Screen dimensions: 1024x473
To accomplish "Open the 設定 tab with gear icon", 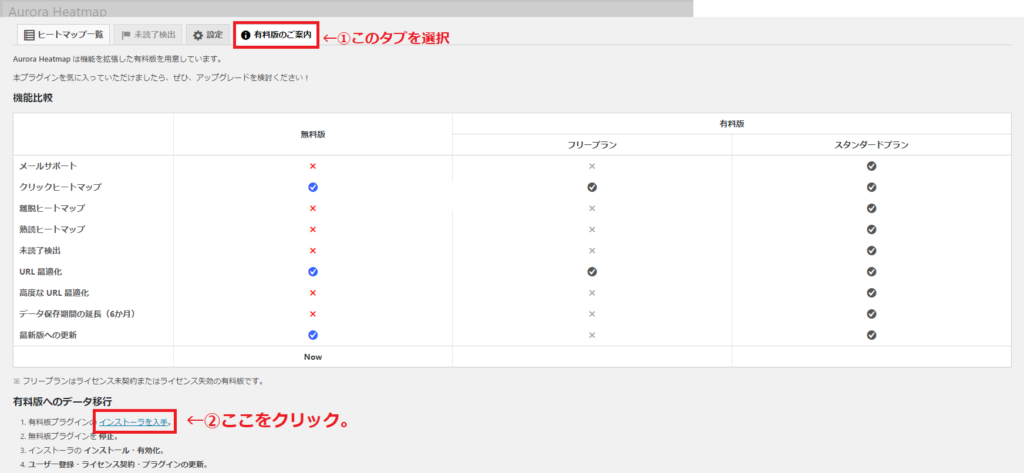I will 207,35.
